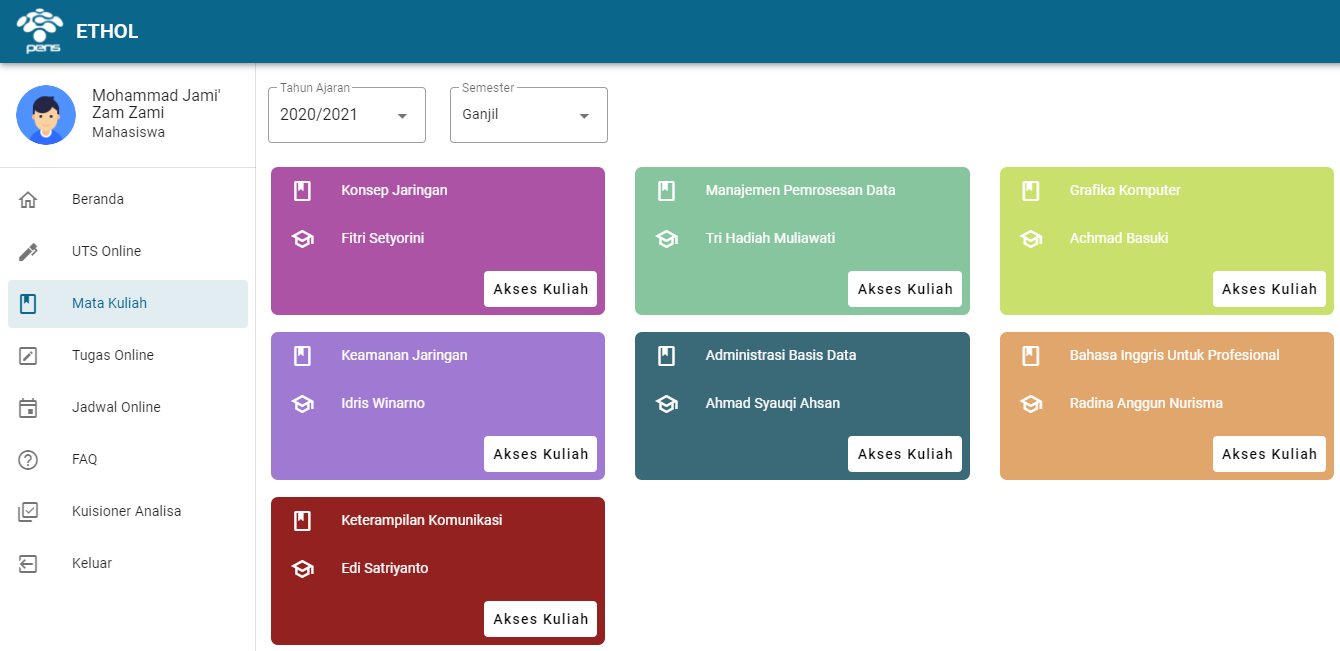
Task: Click the book icon on Konsep Jaringan card
Action: [302, 191]
